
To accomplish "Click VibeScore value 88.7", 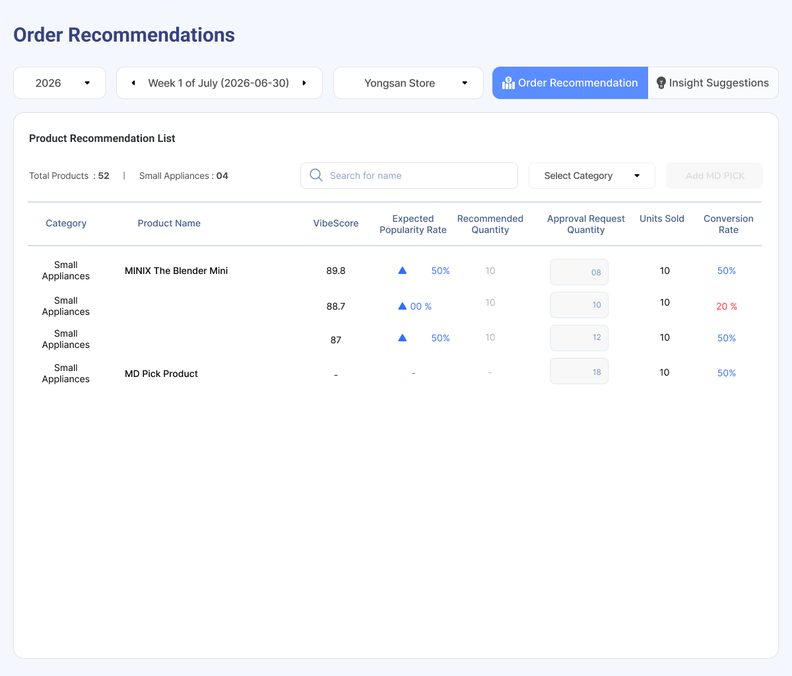I will click(x=335, y=306).
